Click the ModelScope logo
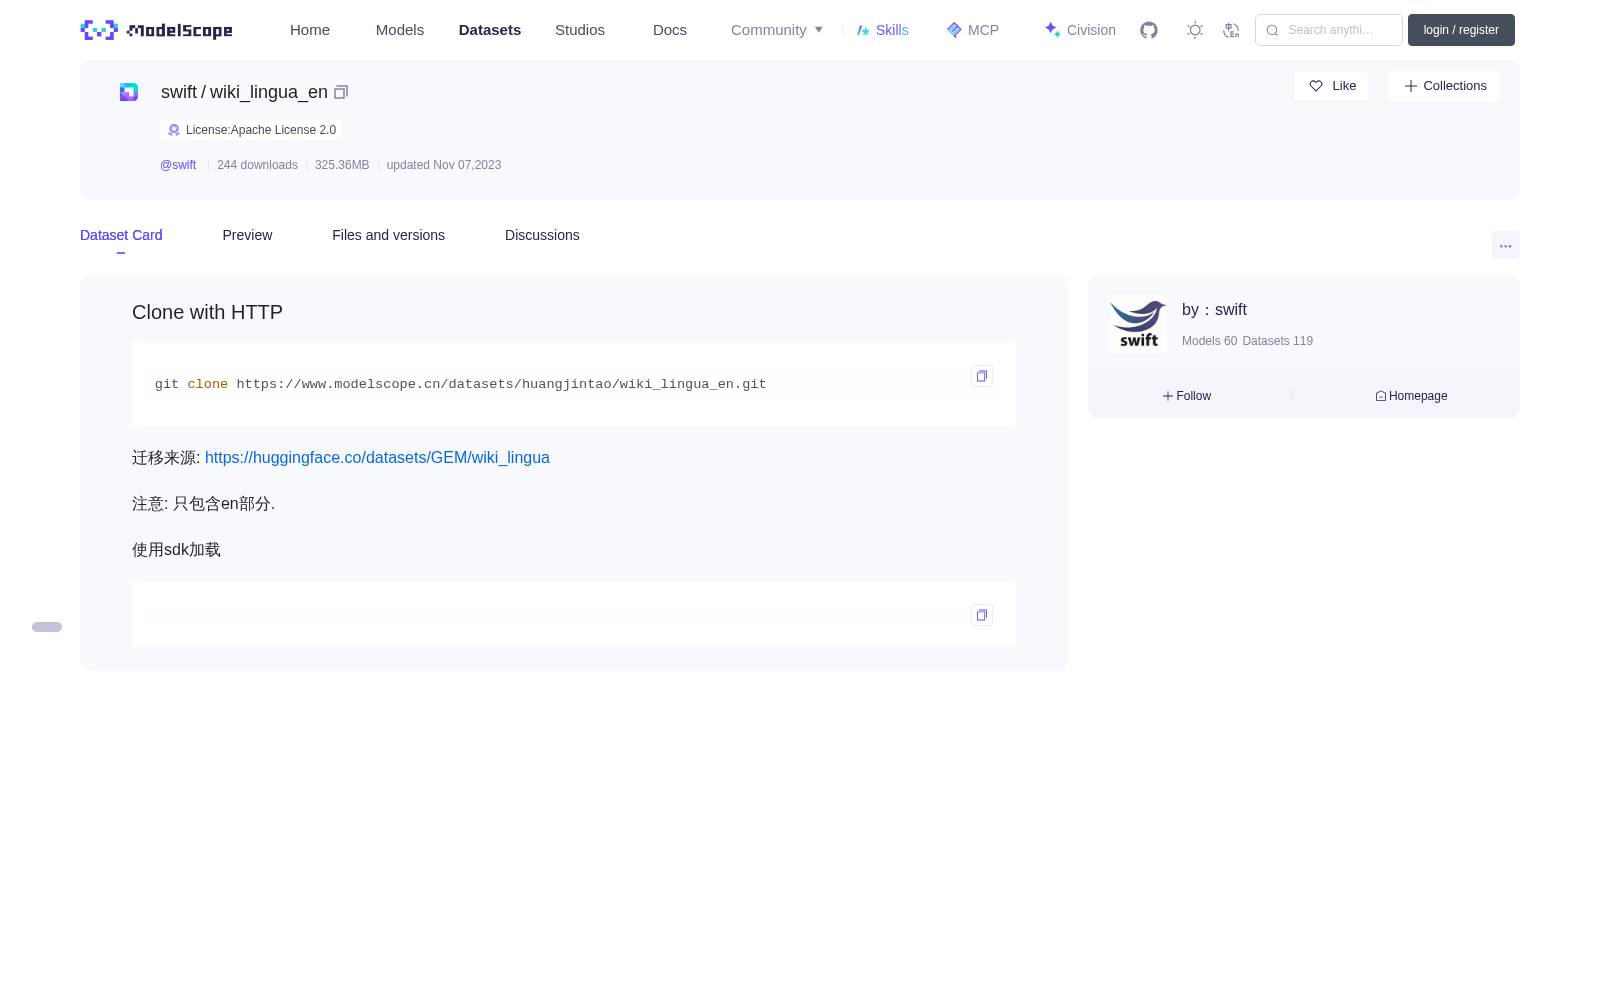Viewport: 1600px width, 1000px height. tap(156, 30)
